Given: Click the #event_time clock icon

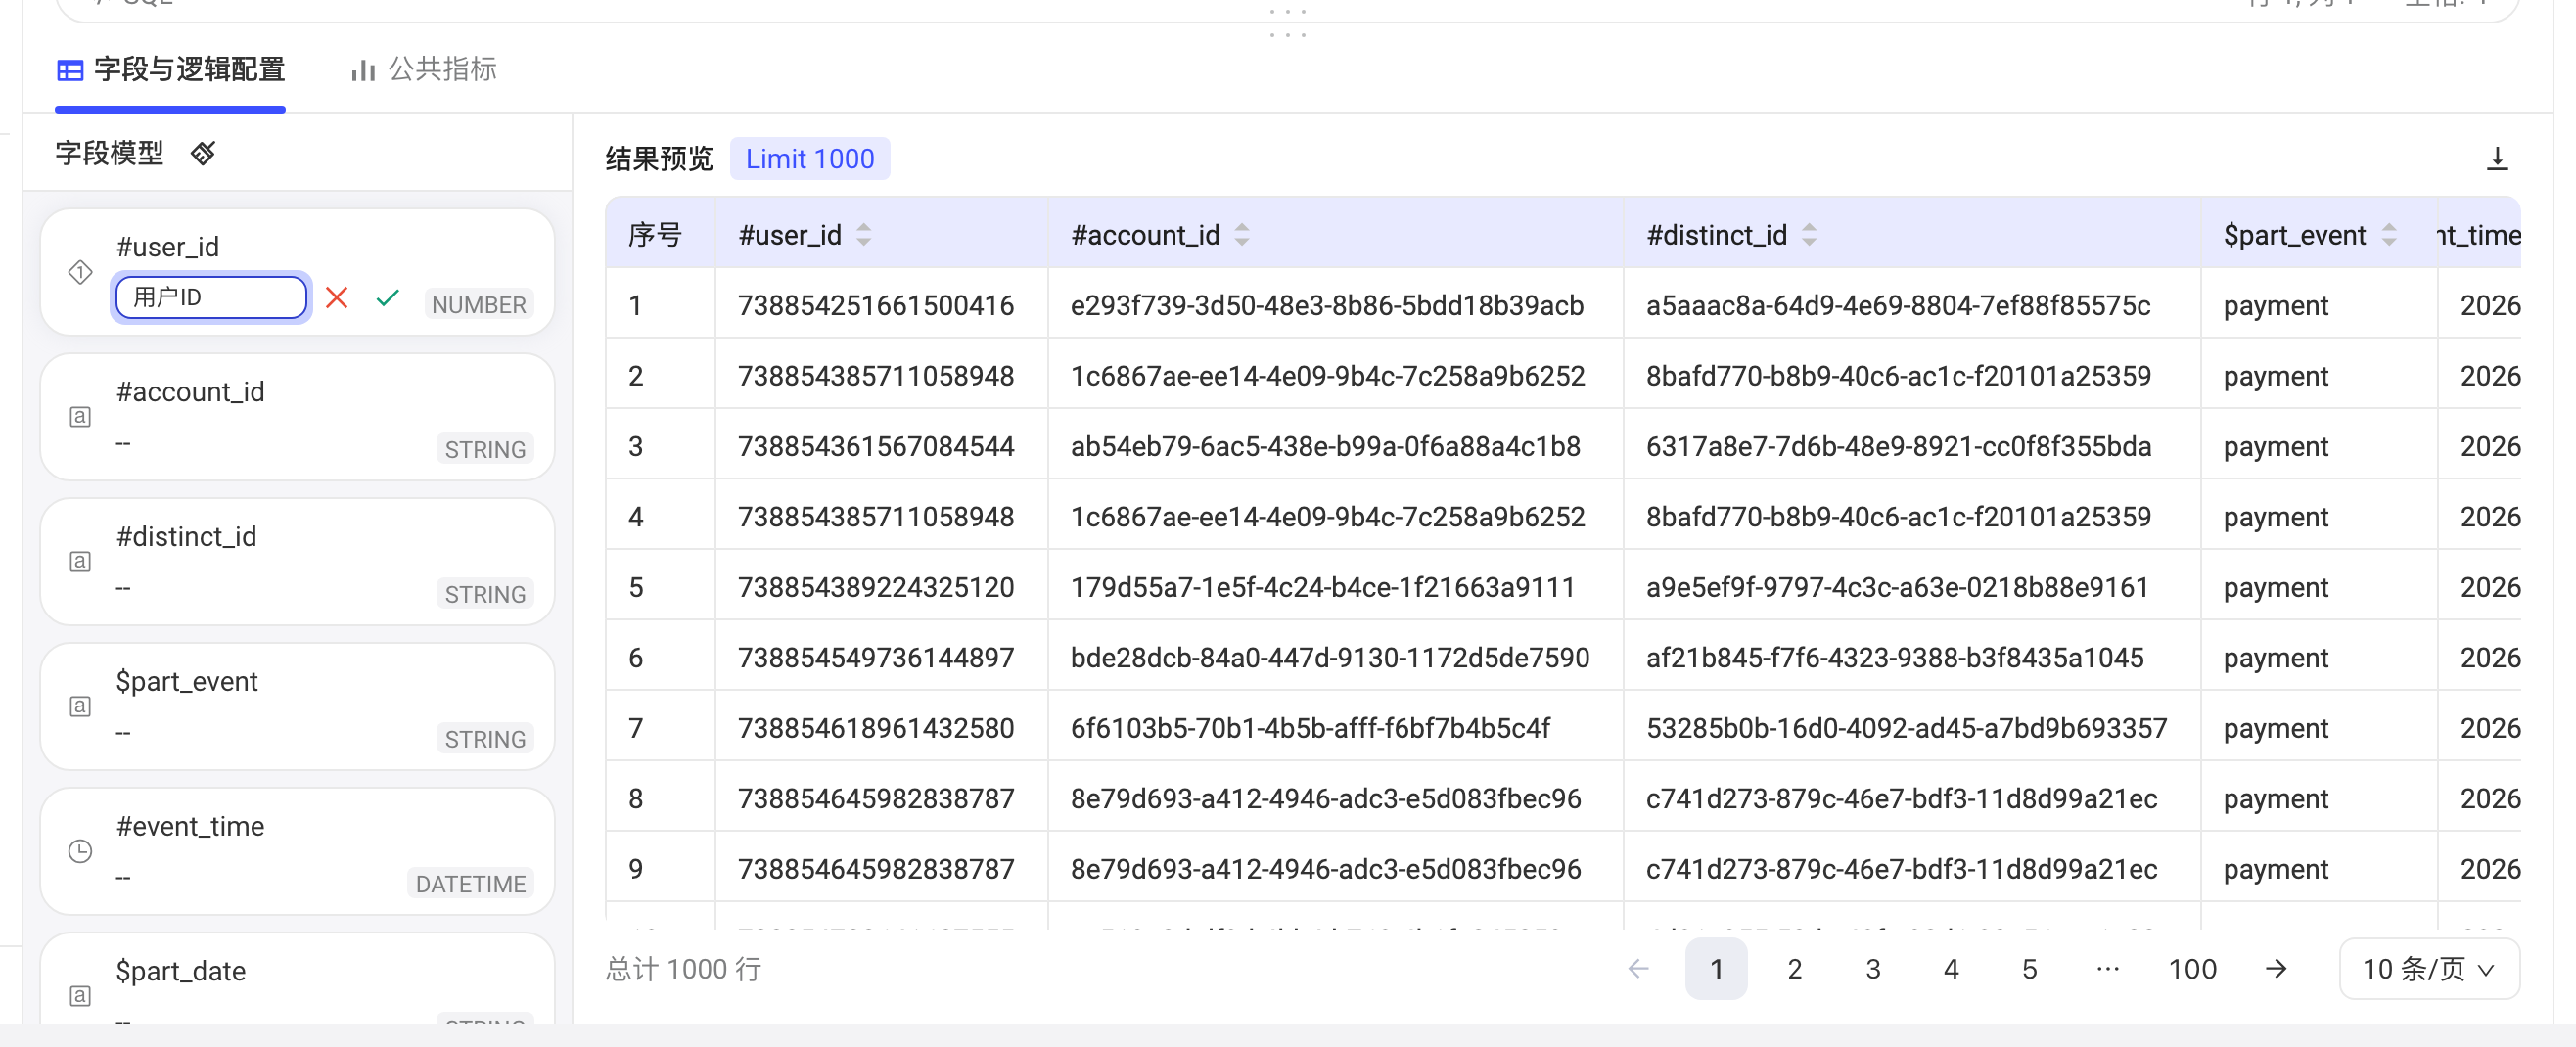Looking at the screenshot, I should pyautogui.click(x=80, y=851).
